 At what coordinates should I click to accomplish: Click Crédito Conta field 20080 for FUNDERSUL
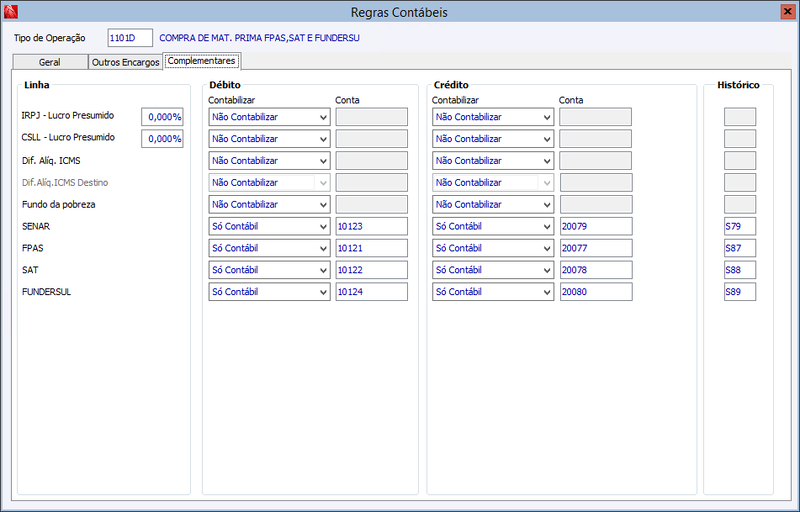tap(596, 292)
